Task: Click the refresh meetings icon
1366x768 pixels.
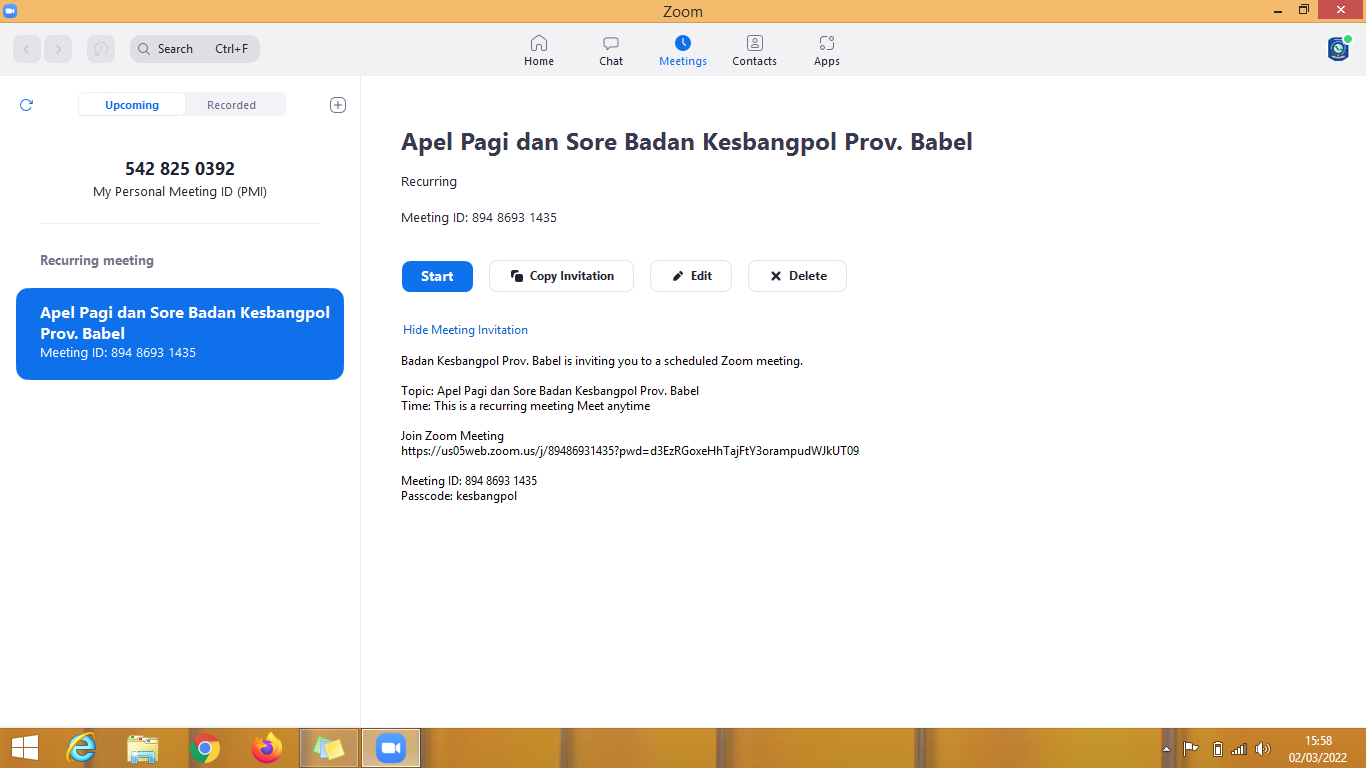Action: (x=27, y=105)
